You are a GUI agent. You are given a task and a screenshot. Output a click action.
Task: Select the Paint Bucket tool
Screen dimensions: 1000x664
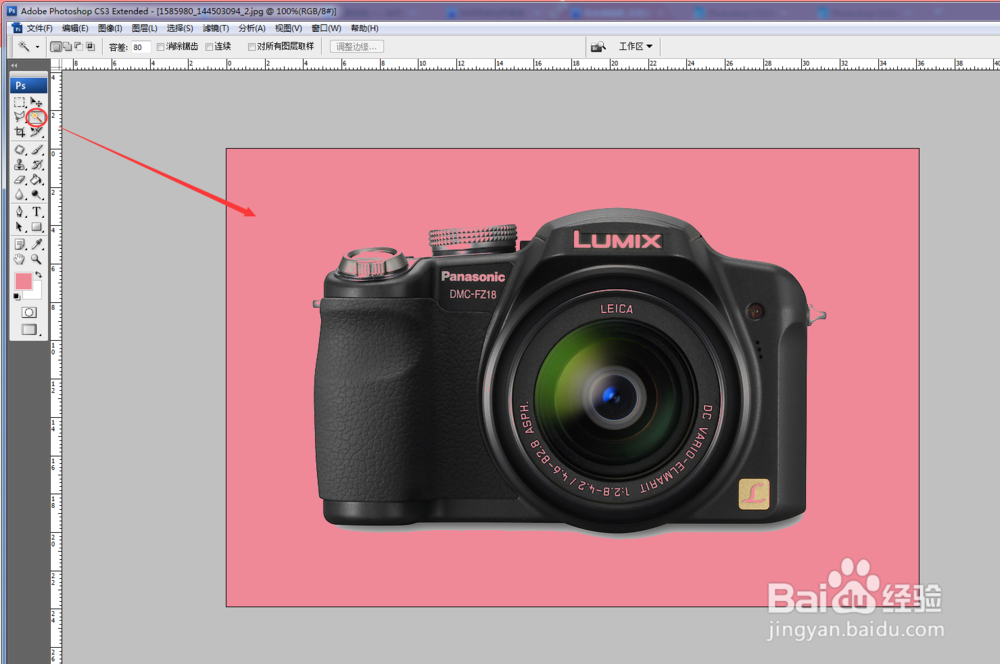coord(36,180)
